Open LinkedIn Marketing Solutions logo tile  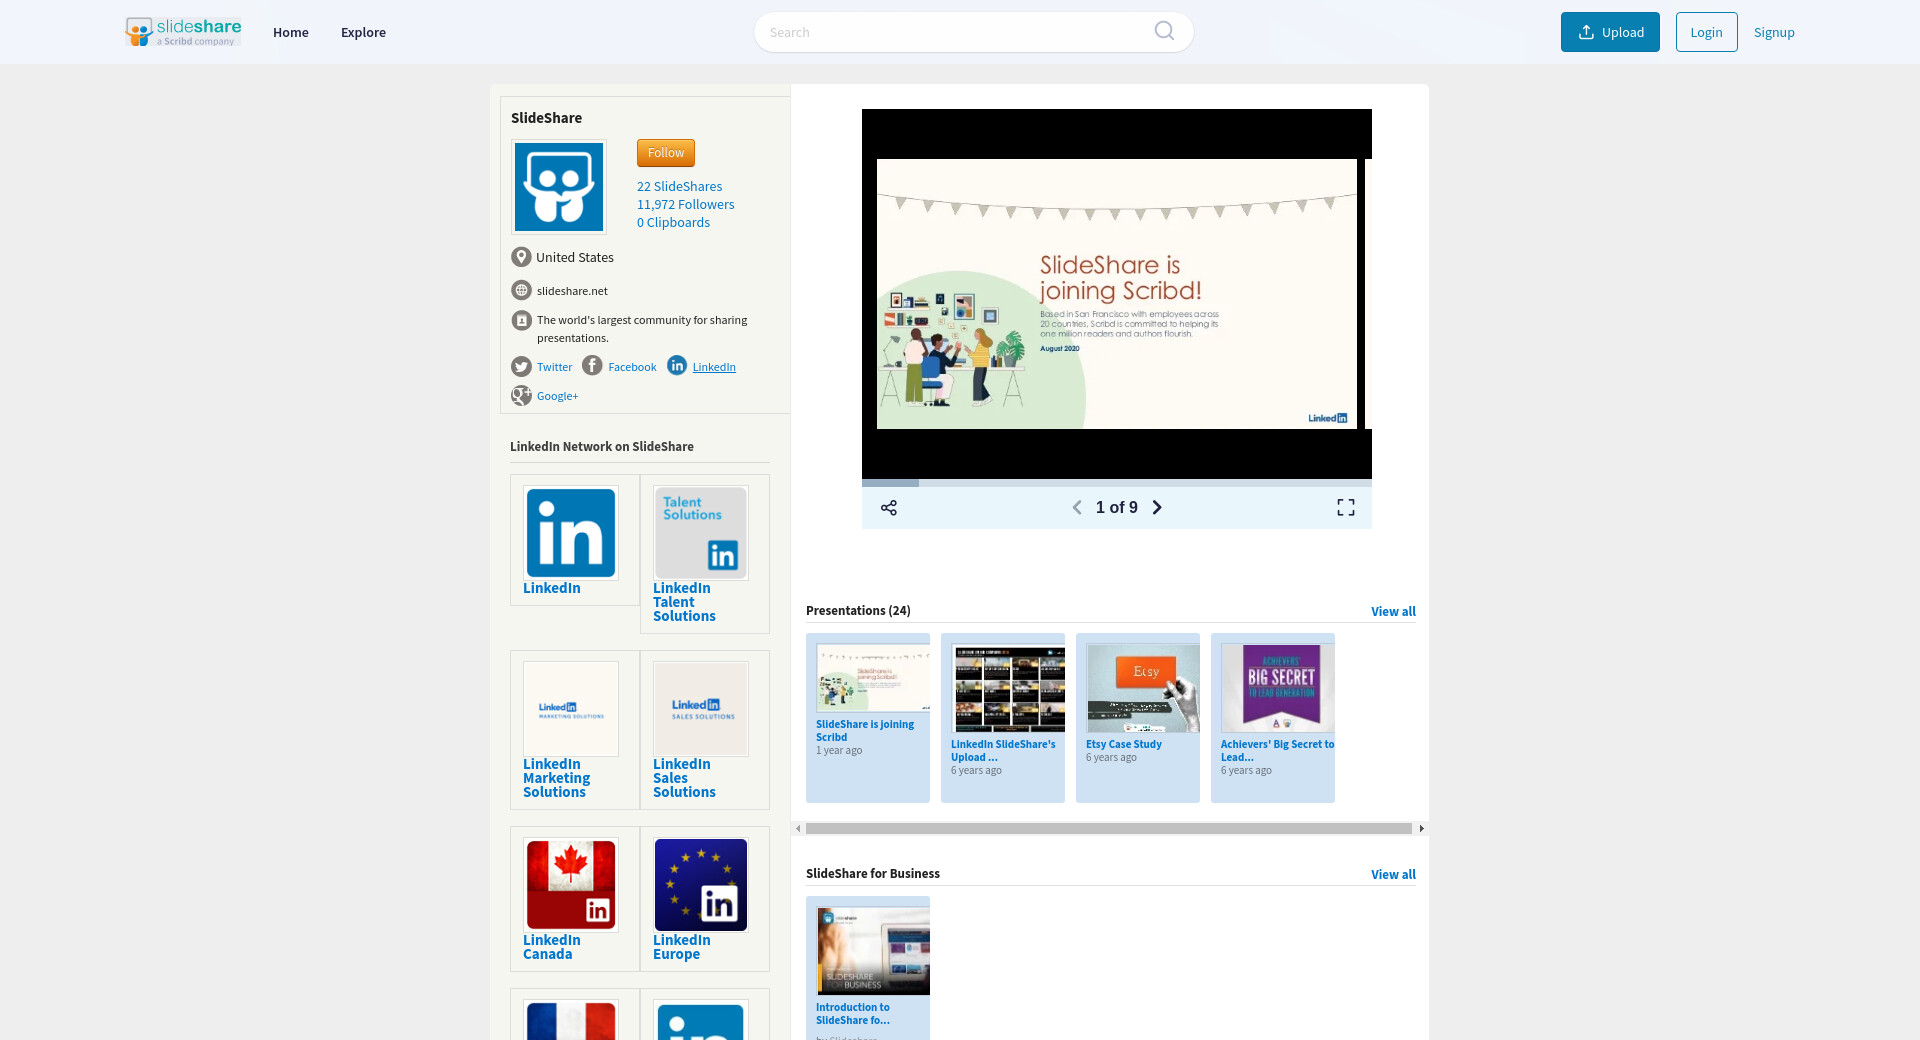click(x=571, y=709)
